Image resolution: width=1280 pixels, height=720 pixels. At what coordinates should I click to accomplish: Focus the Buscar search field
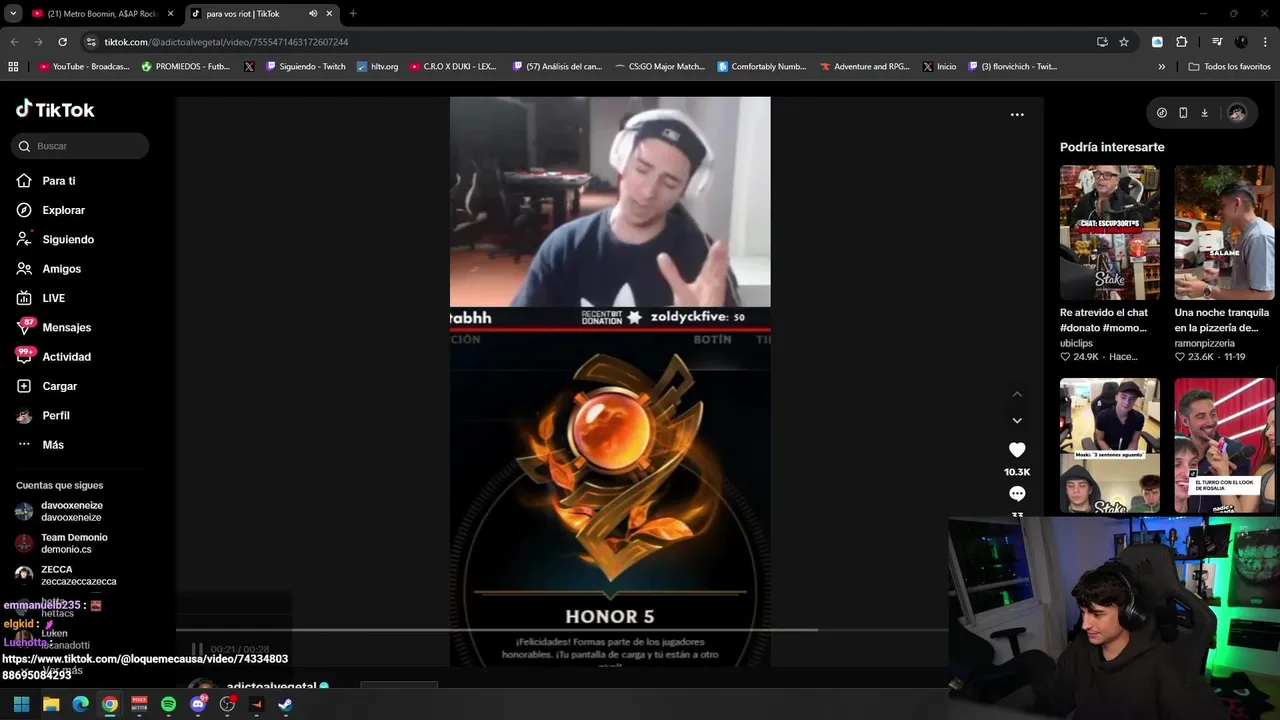(80, 146)
